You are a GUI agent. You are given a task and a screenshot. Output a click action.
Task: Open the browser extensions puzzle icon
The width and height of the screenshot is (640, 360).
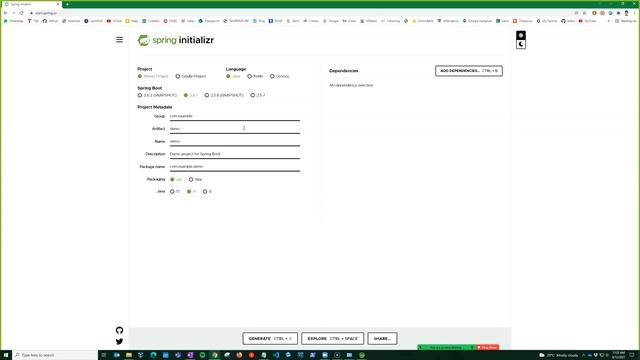coord(618,13)
